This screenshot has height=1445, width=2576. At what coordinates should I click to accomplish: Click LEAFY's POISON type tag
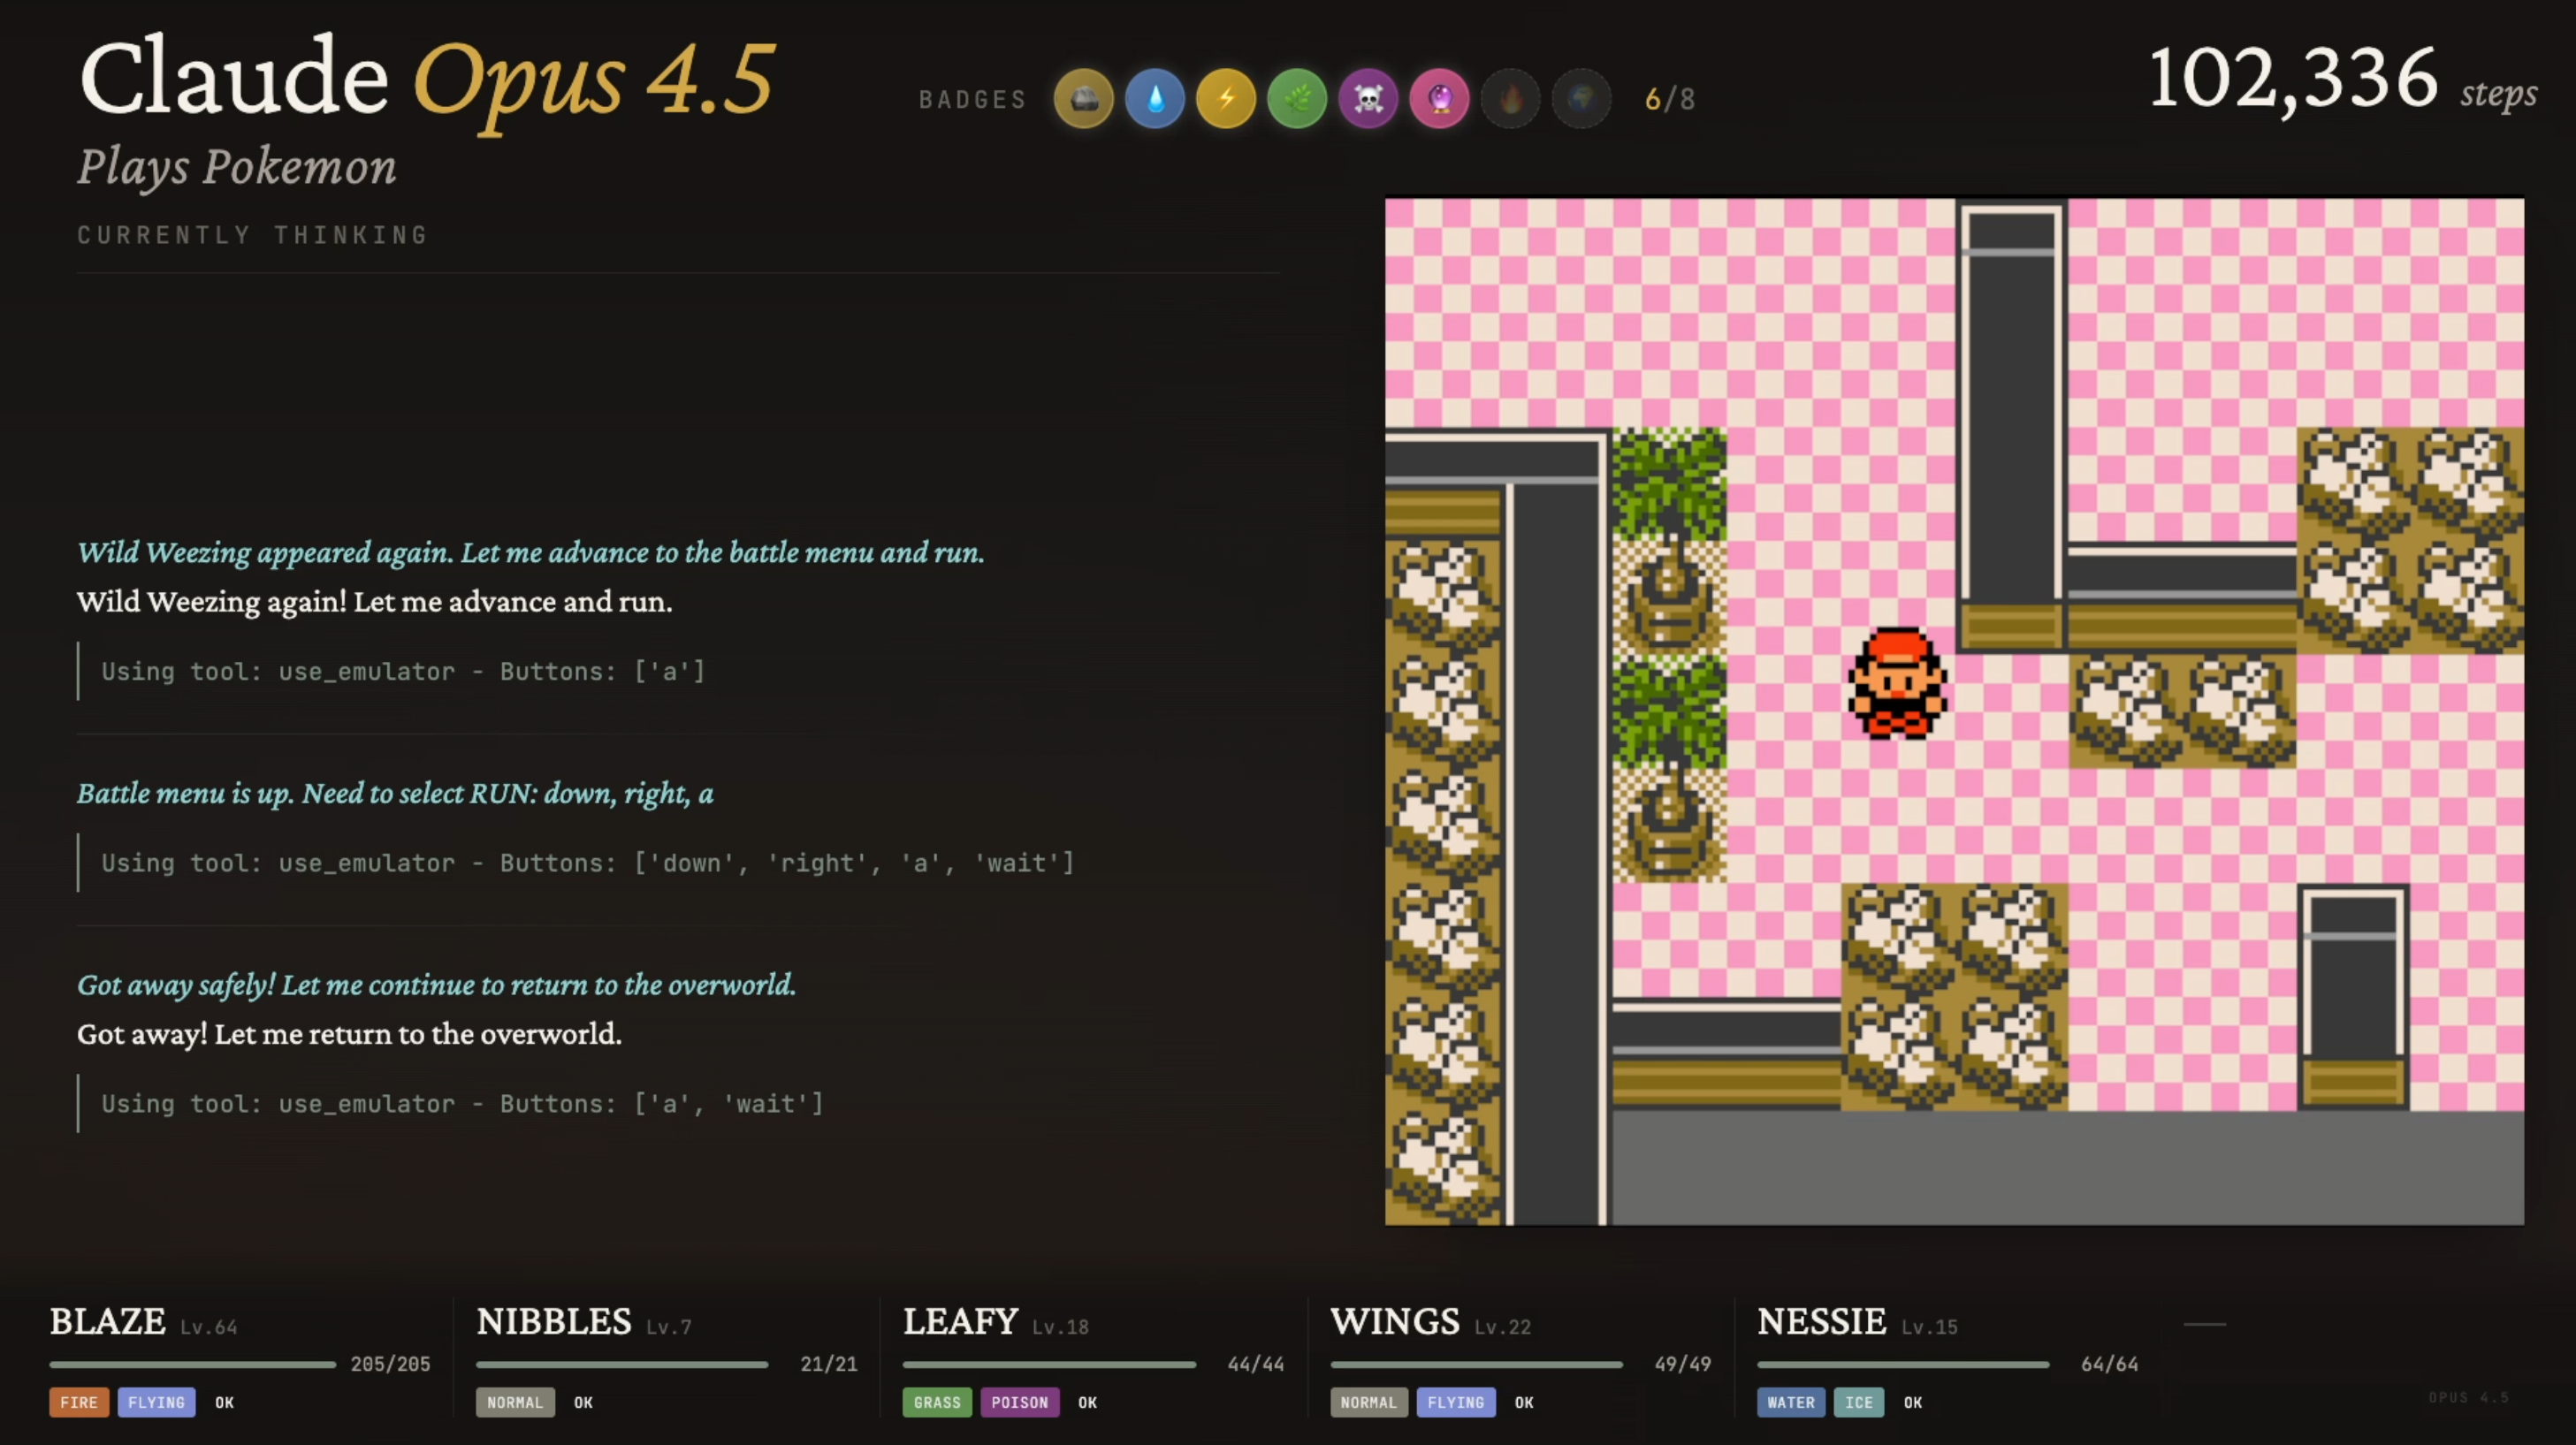(x=1019, y=1402)
